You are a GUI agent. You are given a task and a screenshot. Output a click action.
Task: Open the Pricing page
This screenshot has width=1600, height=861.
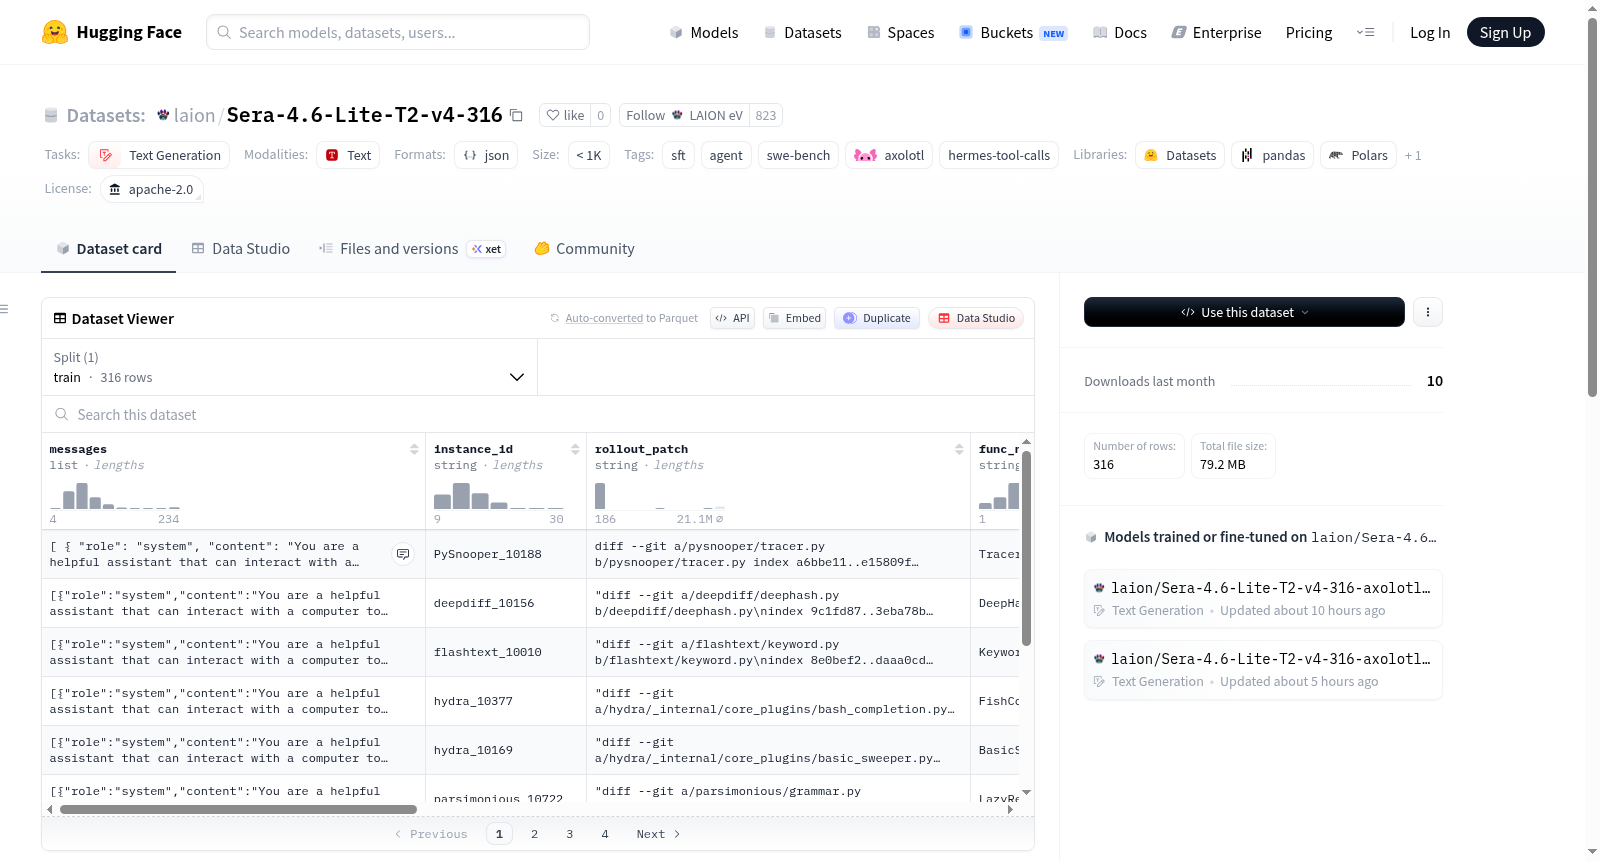[x=1309, y=32]
